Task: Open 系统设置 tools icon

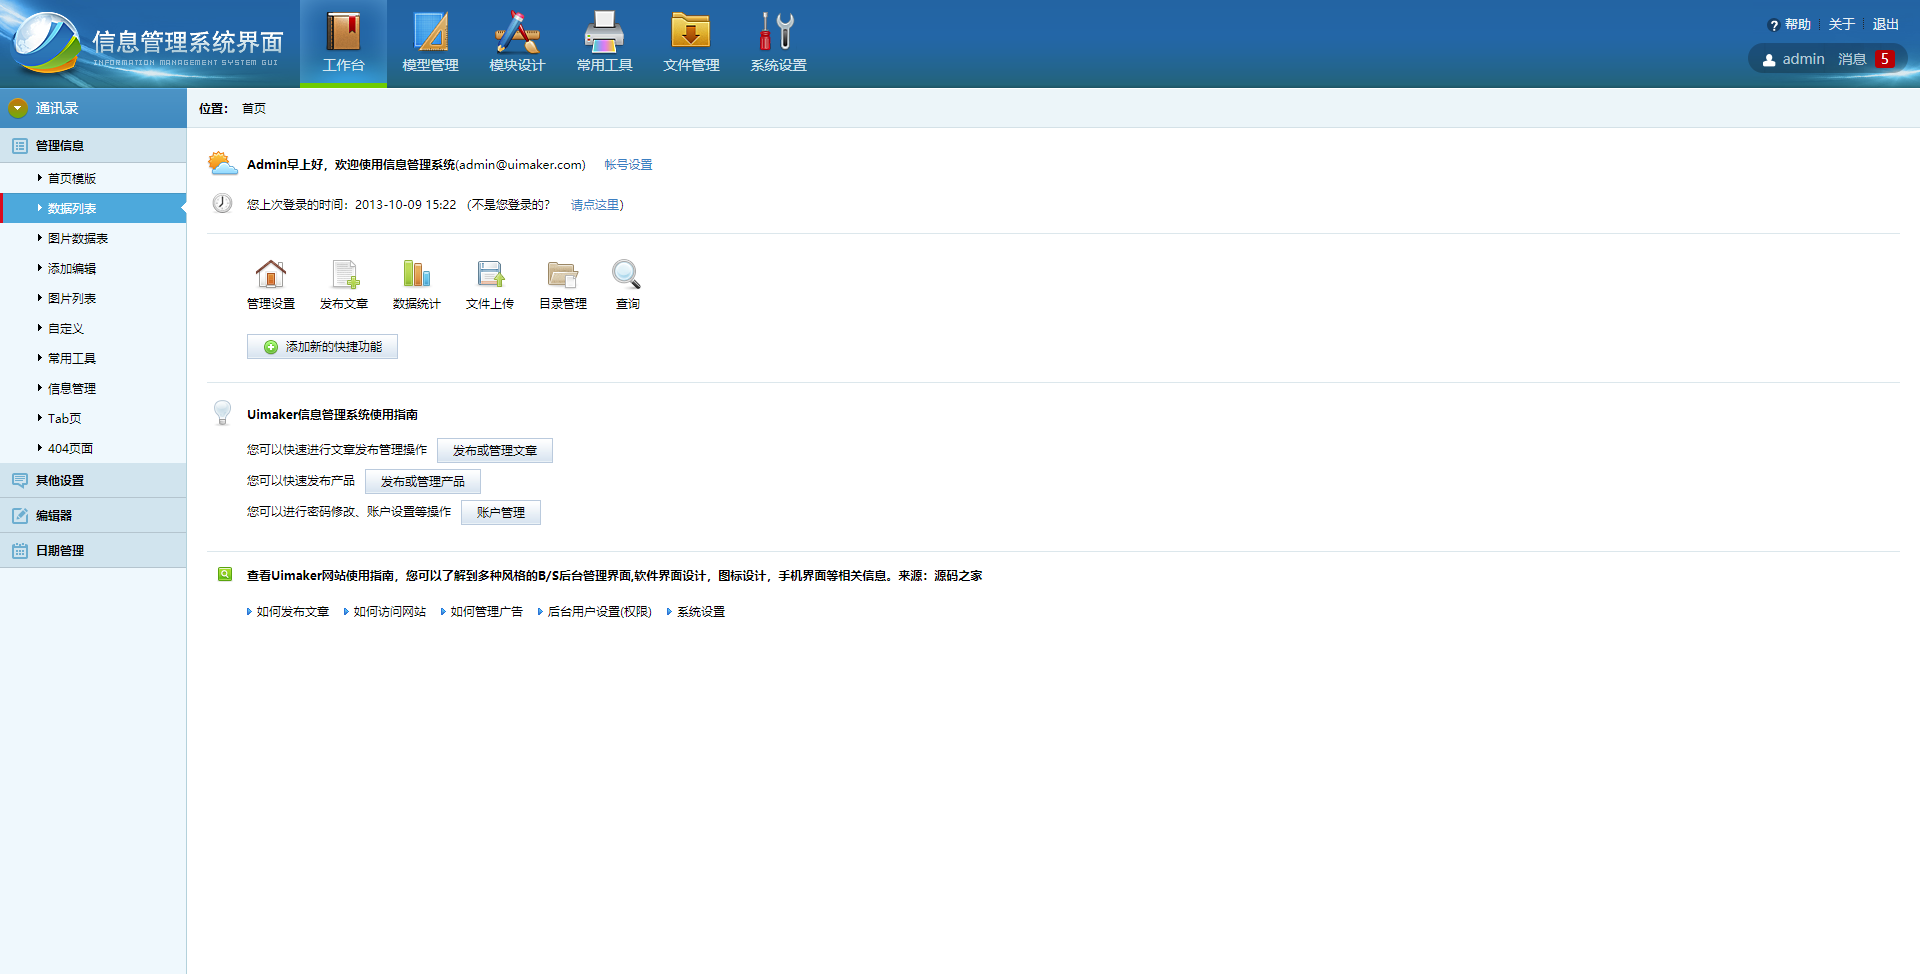Action: 777,32
